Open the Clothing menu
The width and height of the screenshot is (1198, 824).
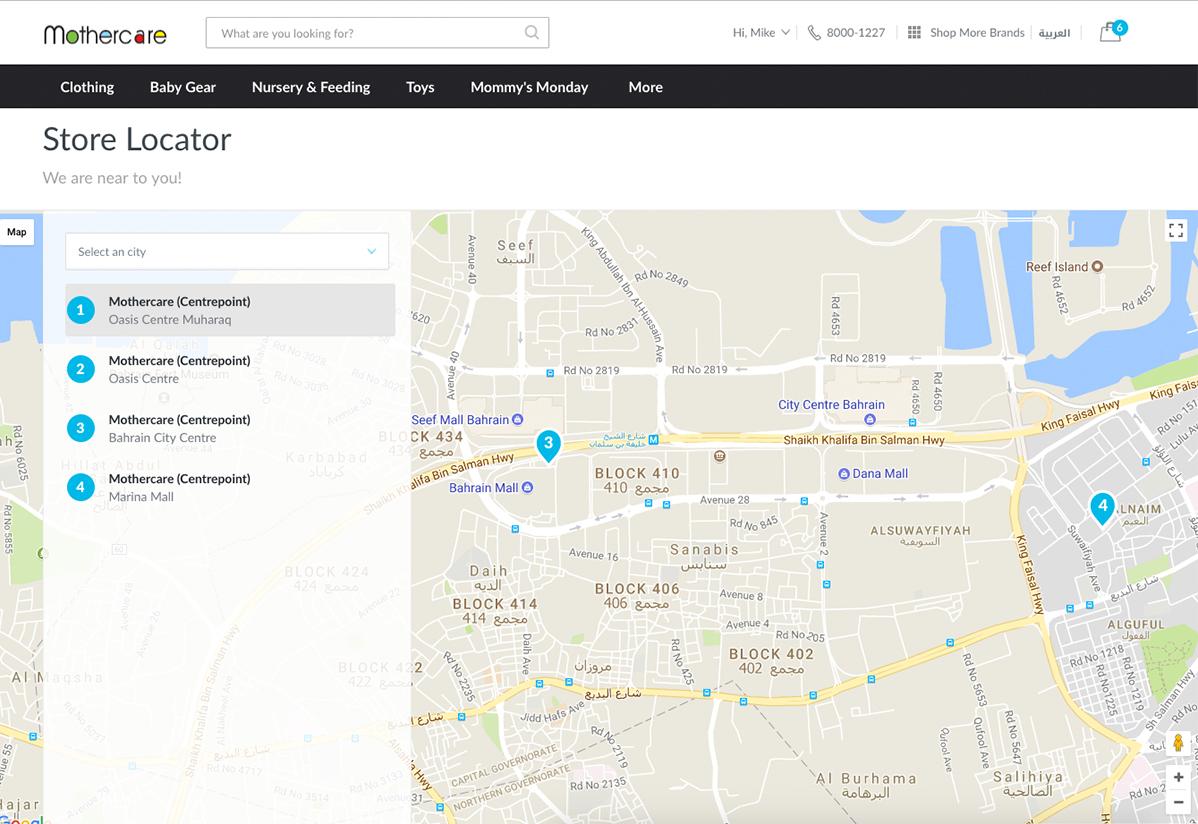(x=87, y=87)
